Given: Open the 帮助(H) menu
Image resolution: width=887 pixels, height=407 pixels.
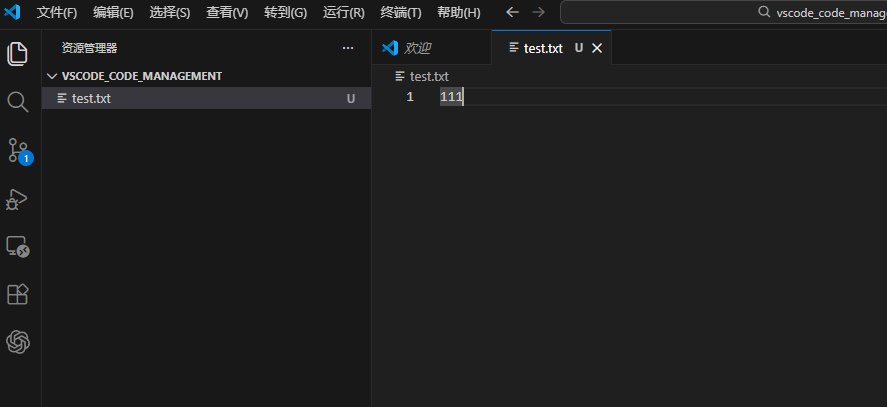Looking at the screenshot, I should pyautogui.click(x=459, y=12).
